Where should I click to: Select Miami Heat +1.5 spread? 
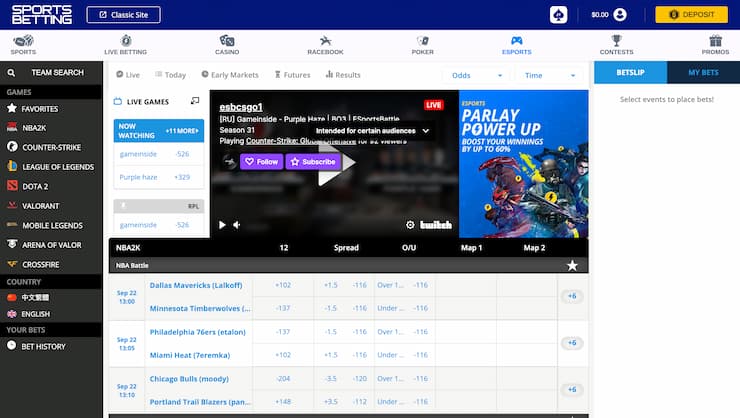coord(345,355)
